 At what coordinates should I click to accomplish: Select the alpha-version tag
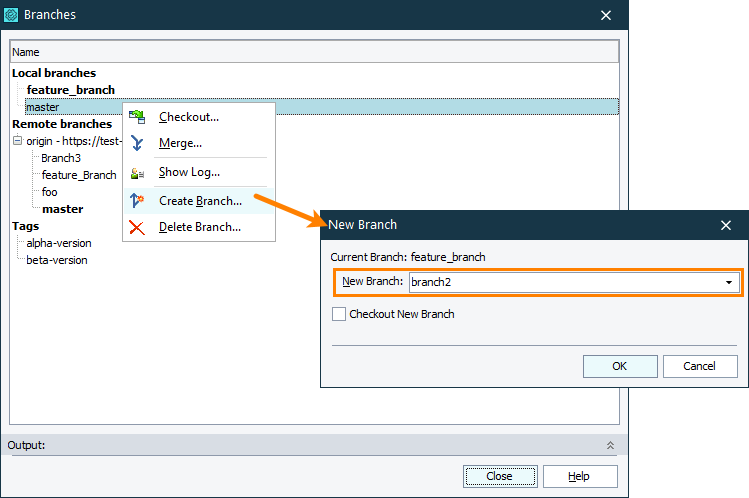tap(58, 243)
